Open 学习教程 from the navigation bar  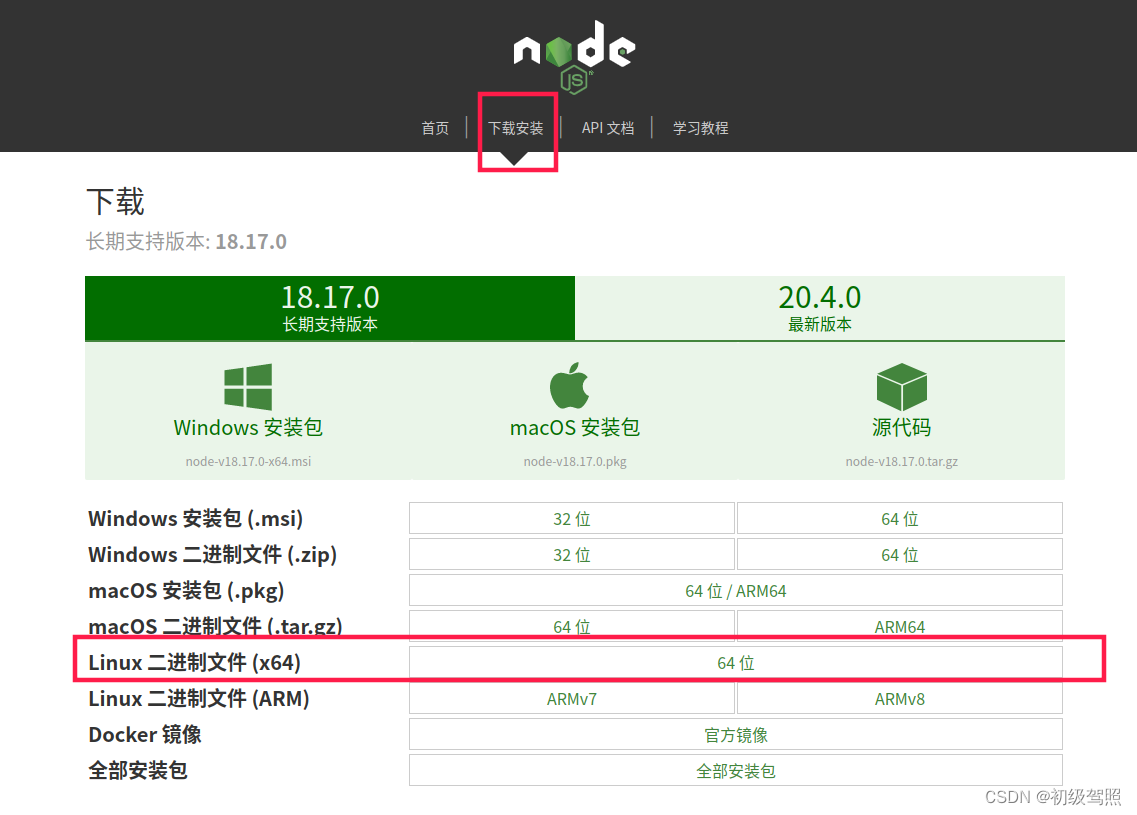tap(700, 128)
